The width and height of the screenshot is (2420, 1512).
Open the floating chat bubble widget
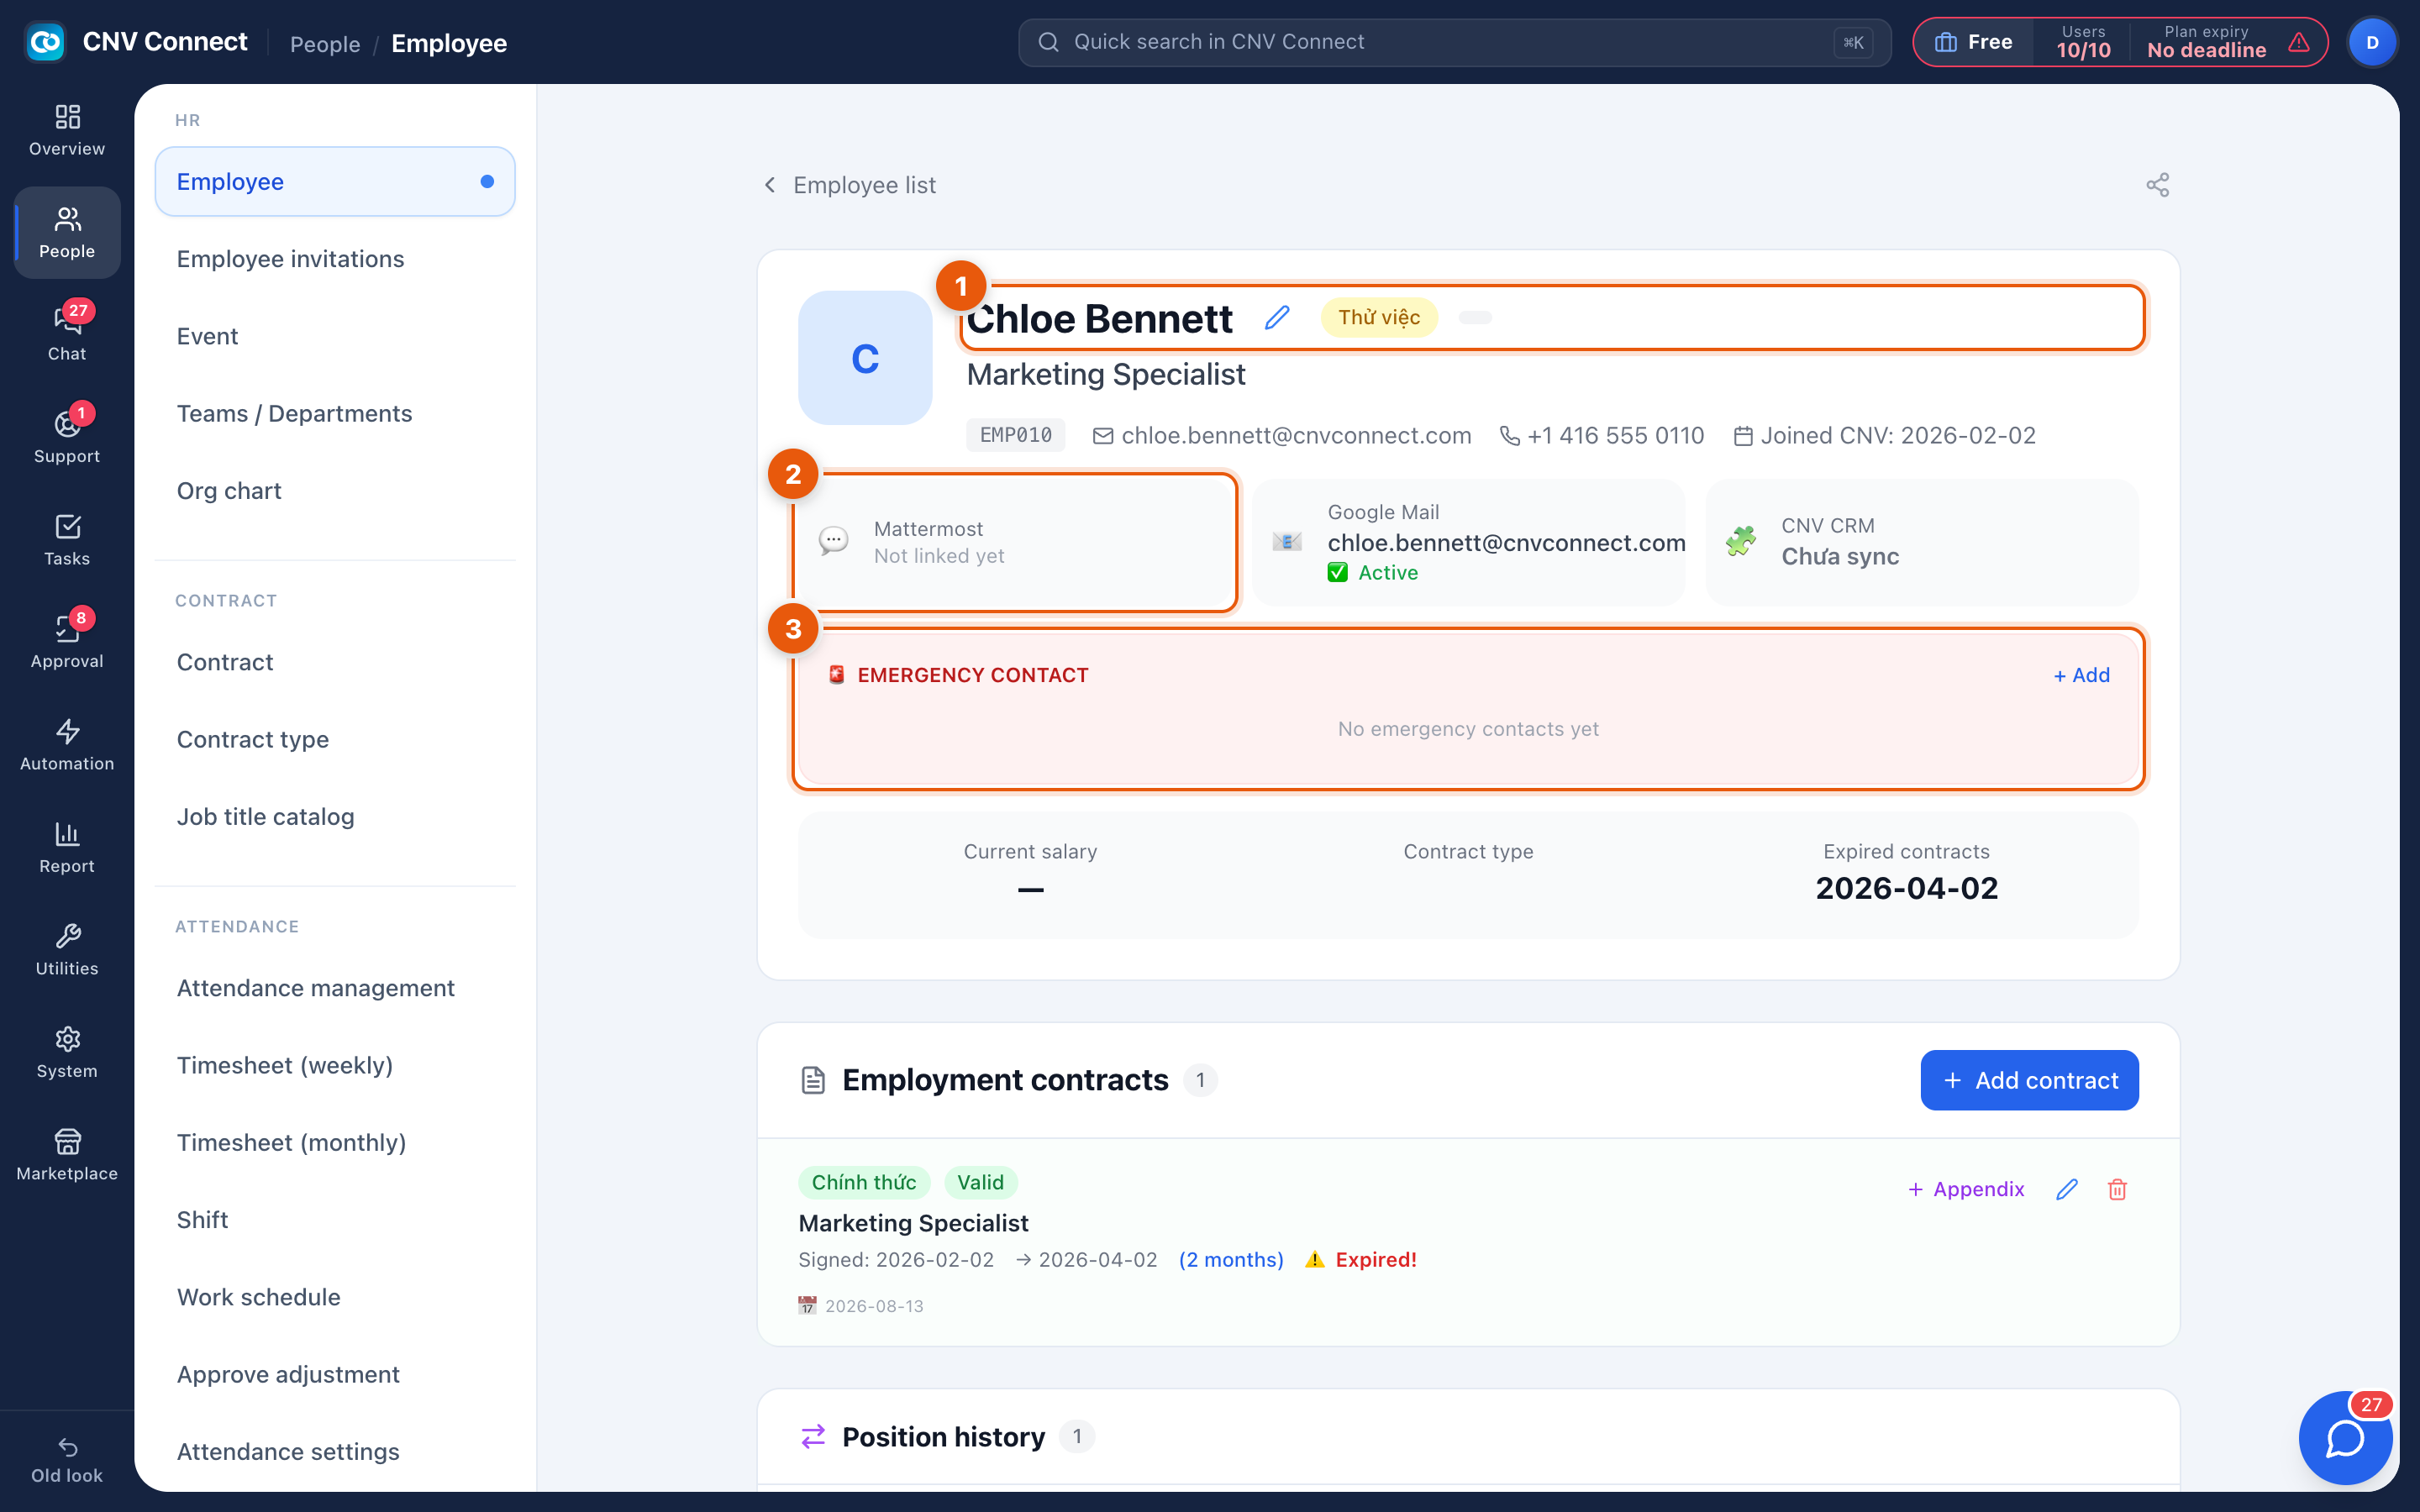[x=2345, y=1438]
